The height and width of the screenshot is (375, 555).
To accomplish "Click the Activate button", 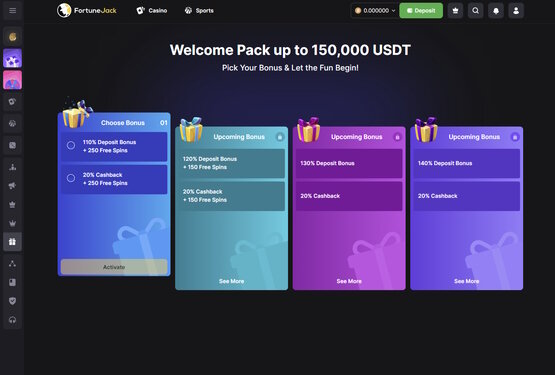I will point(114,267).
